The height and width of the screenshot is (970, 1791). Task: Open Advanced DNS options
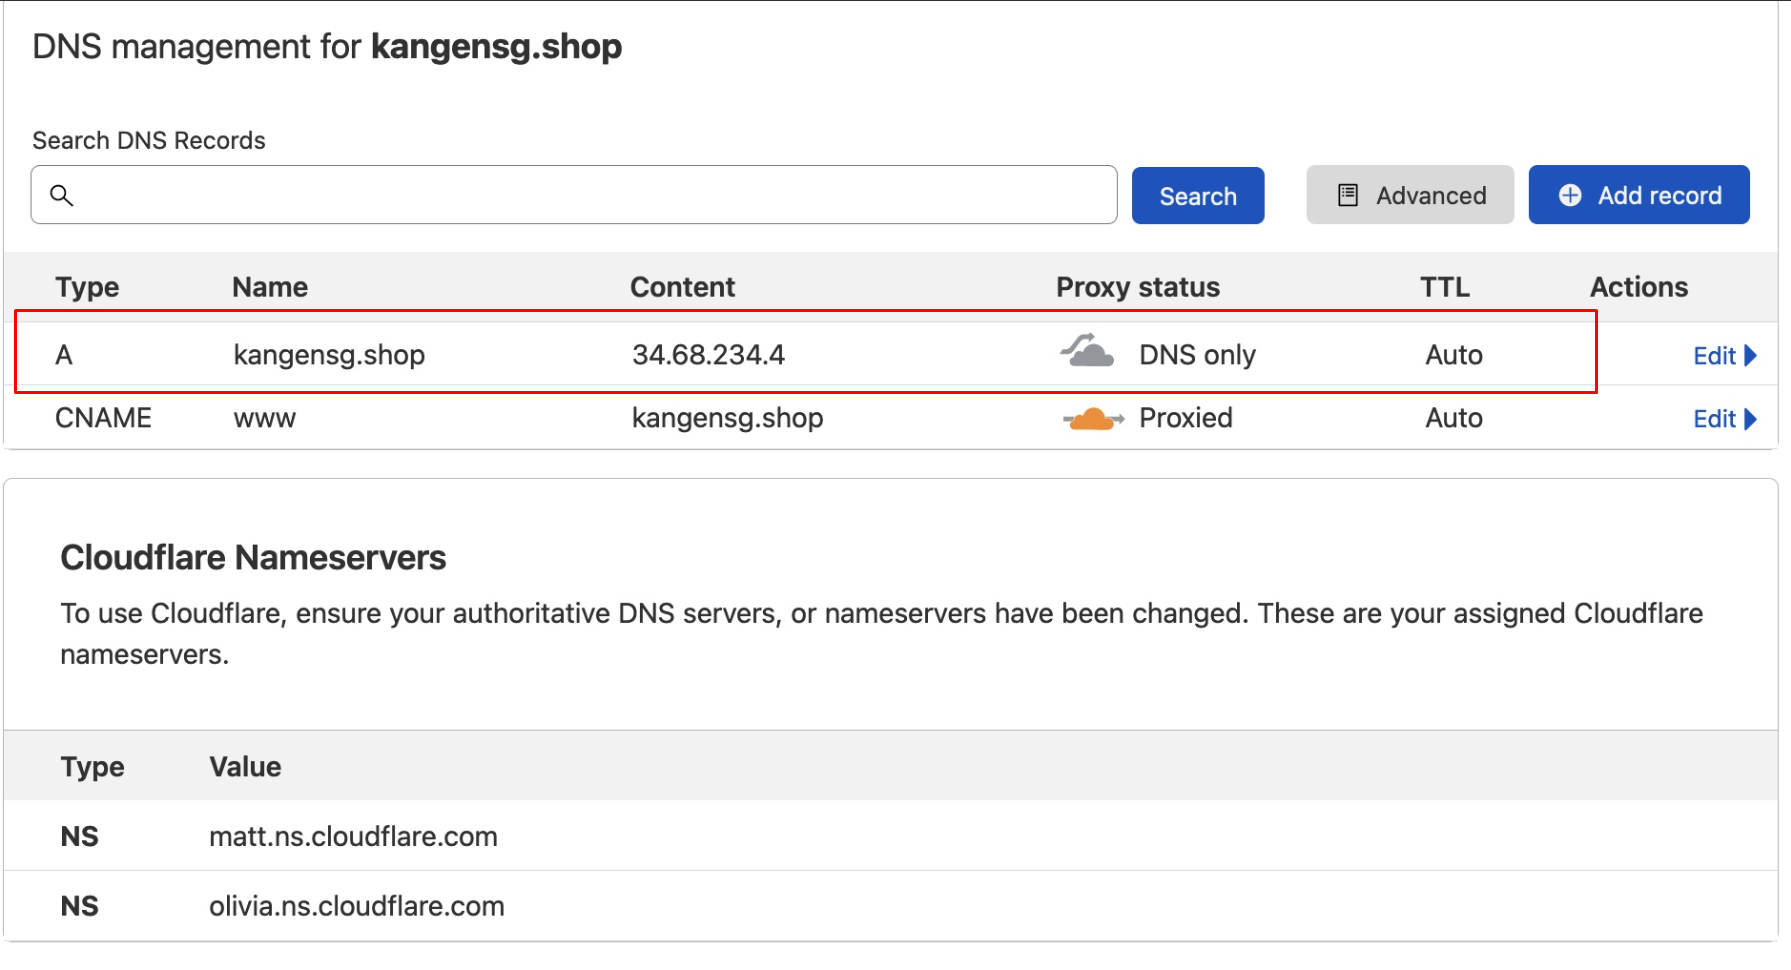1409,196
